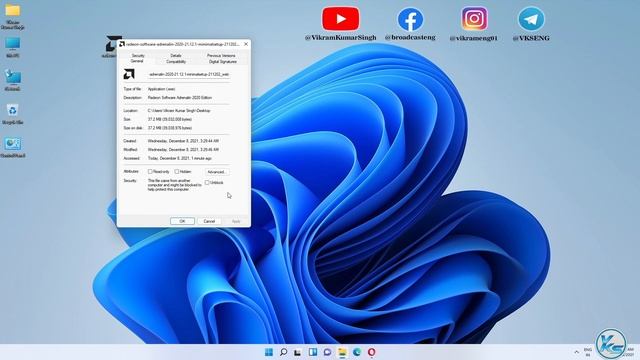Open taskbar Search magnifier
The width and height of the screenshot is (640, 360).
click(x=283, y=352)
